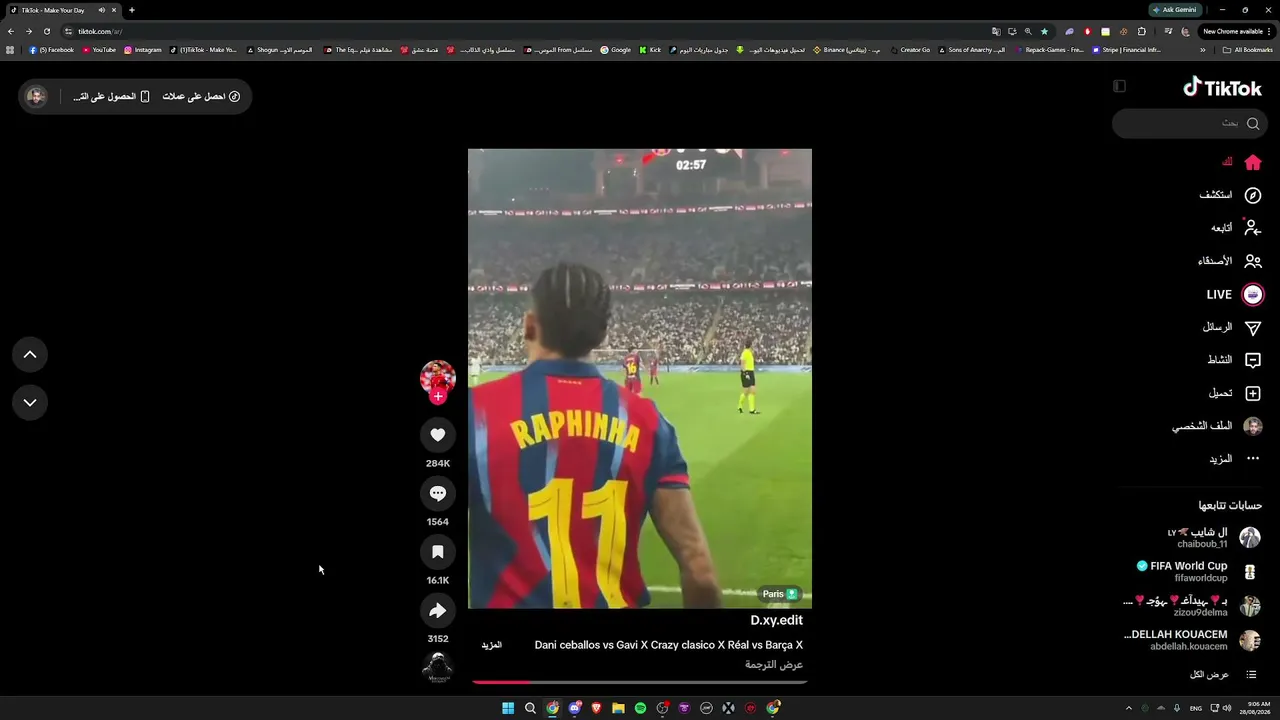This screenshot has height=720, width=1280.
Task: Click the browser back arrow
Action: point(11,31)
